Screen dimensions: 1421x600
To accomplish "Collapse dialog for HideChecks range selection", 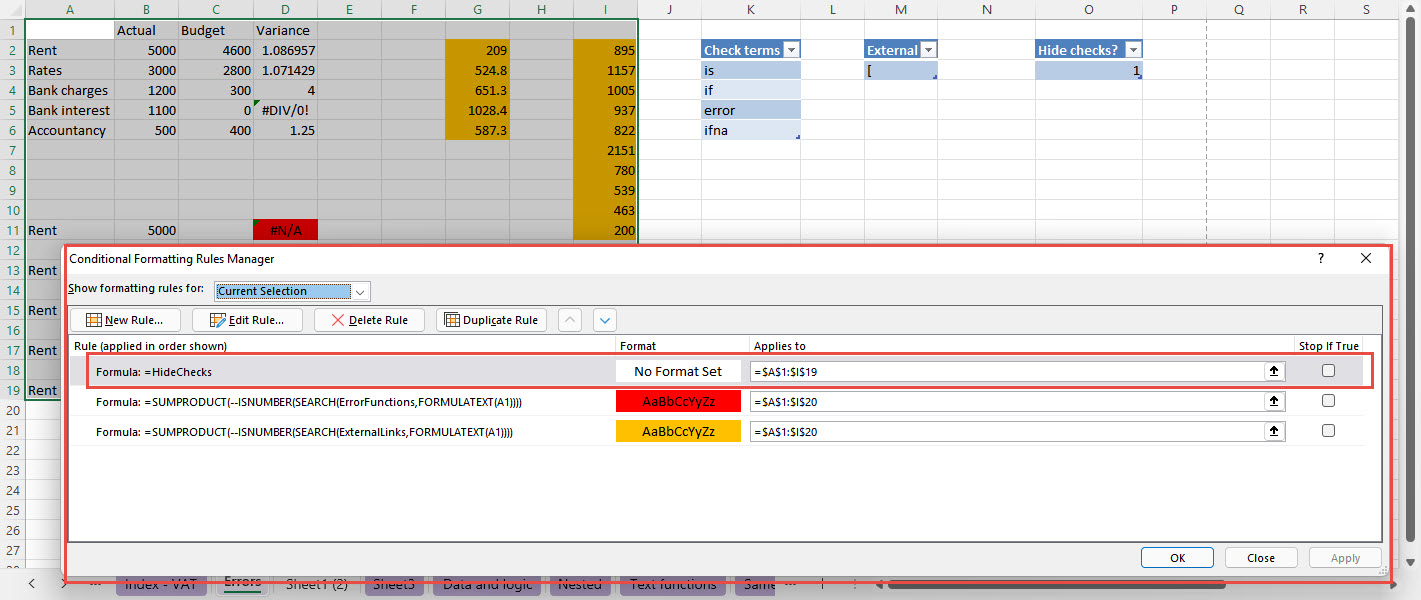I will pos(1273,371).
